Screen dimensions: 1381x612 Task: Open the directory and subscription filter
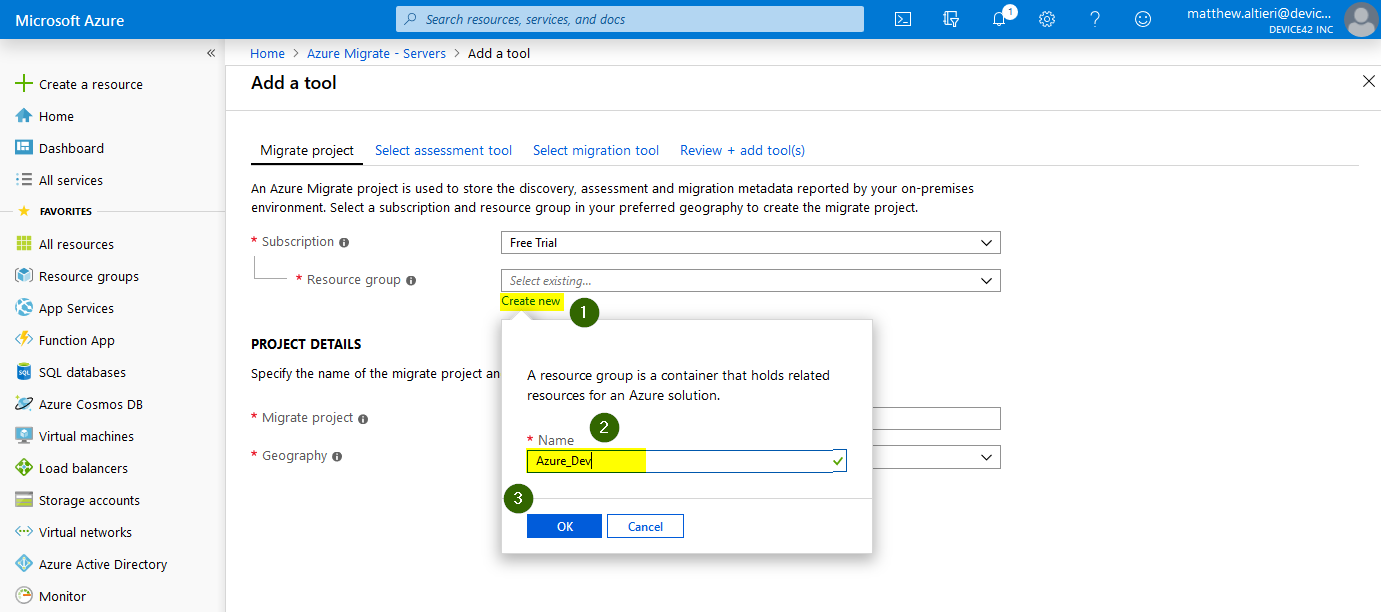(x=950, y=18)
